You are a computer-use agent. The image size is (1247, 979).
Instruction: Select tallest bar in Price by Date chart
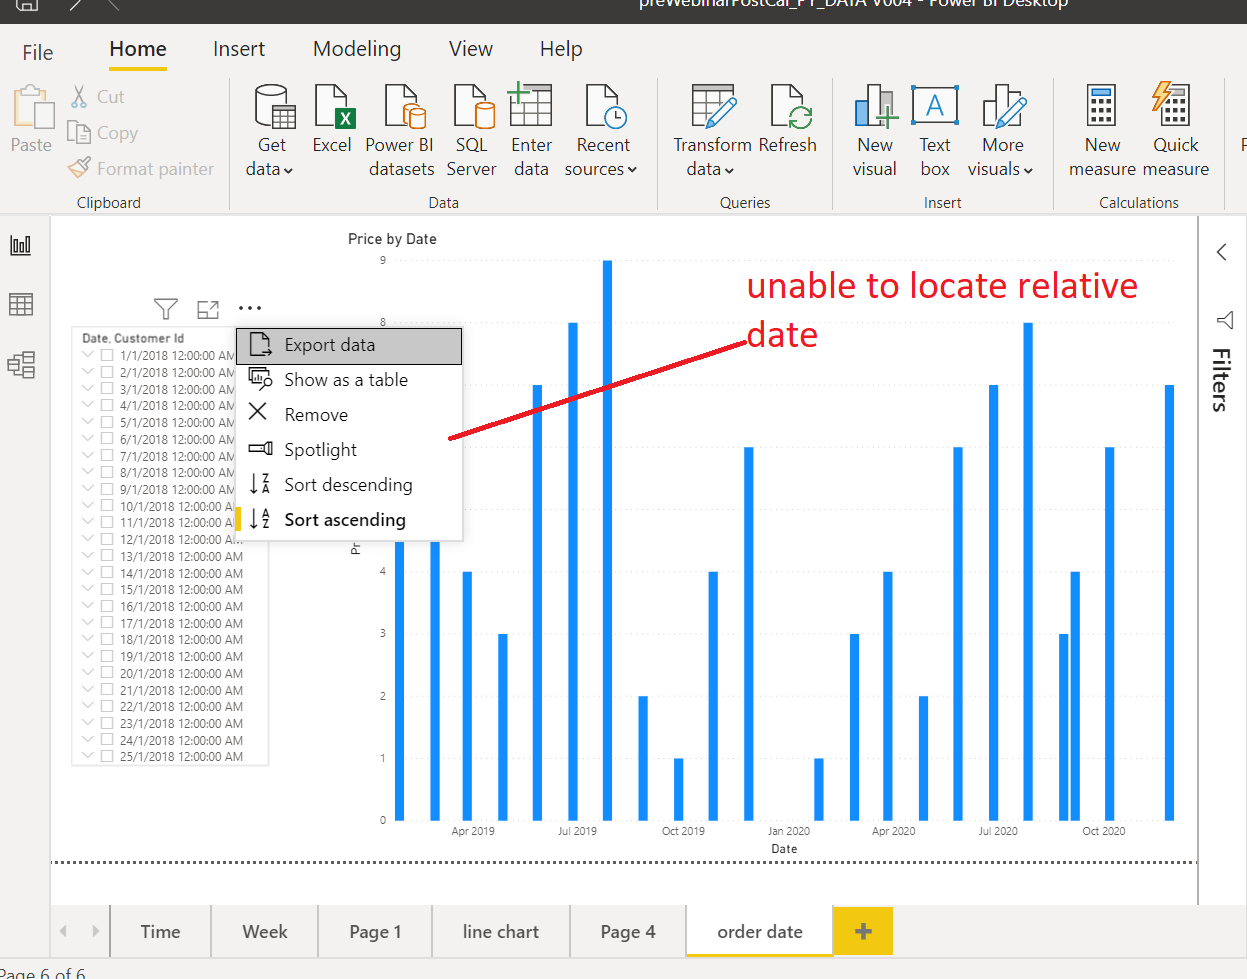pos(607,540)
